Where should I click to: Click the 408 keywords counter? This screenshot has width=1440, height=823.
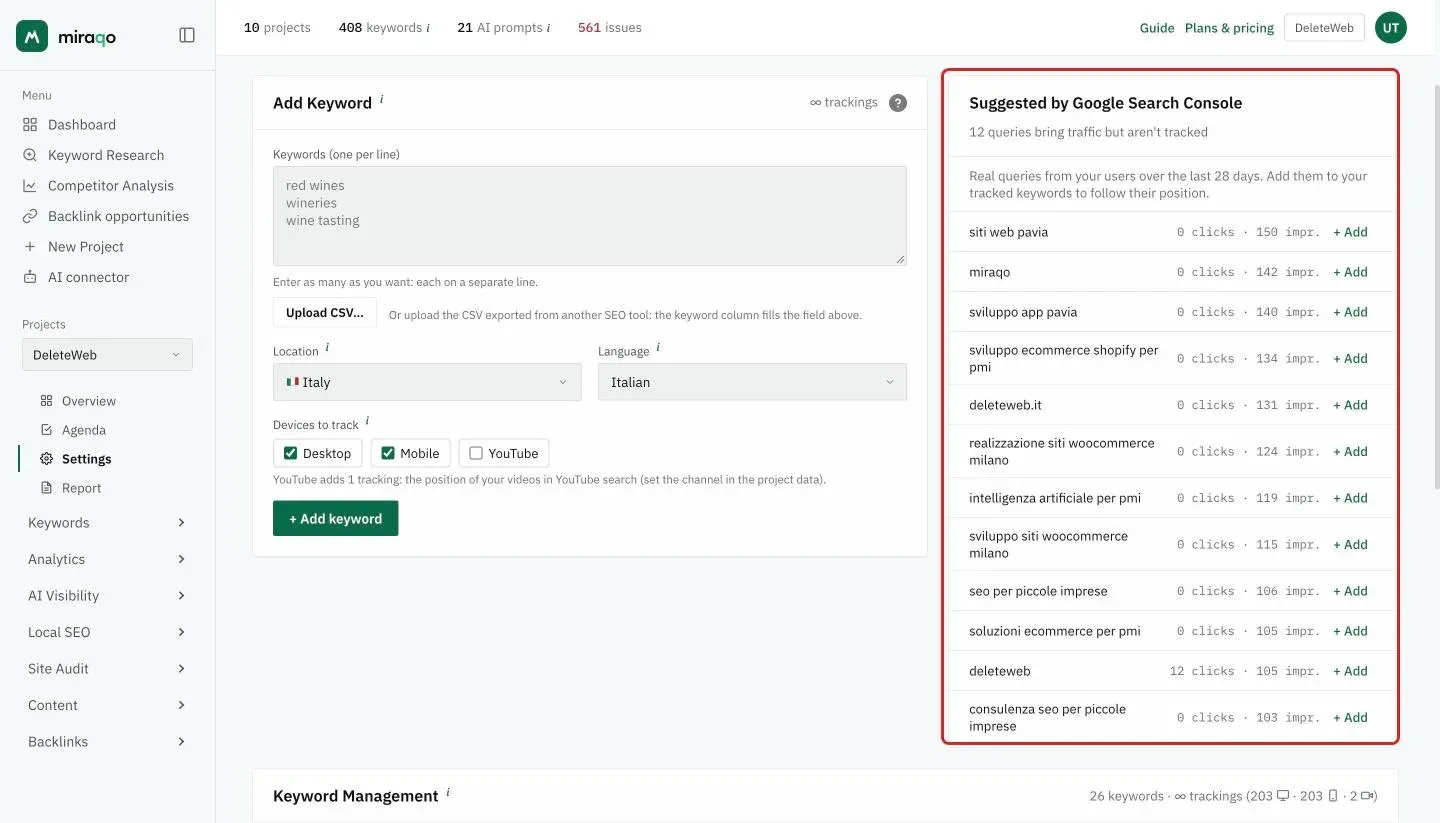click(x=384, y=28)
